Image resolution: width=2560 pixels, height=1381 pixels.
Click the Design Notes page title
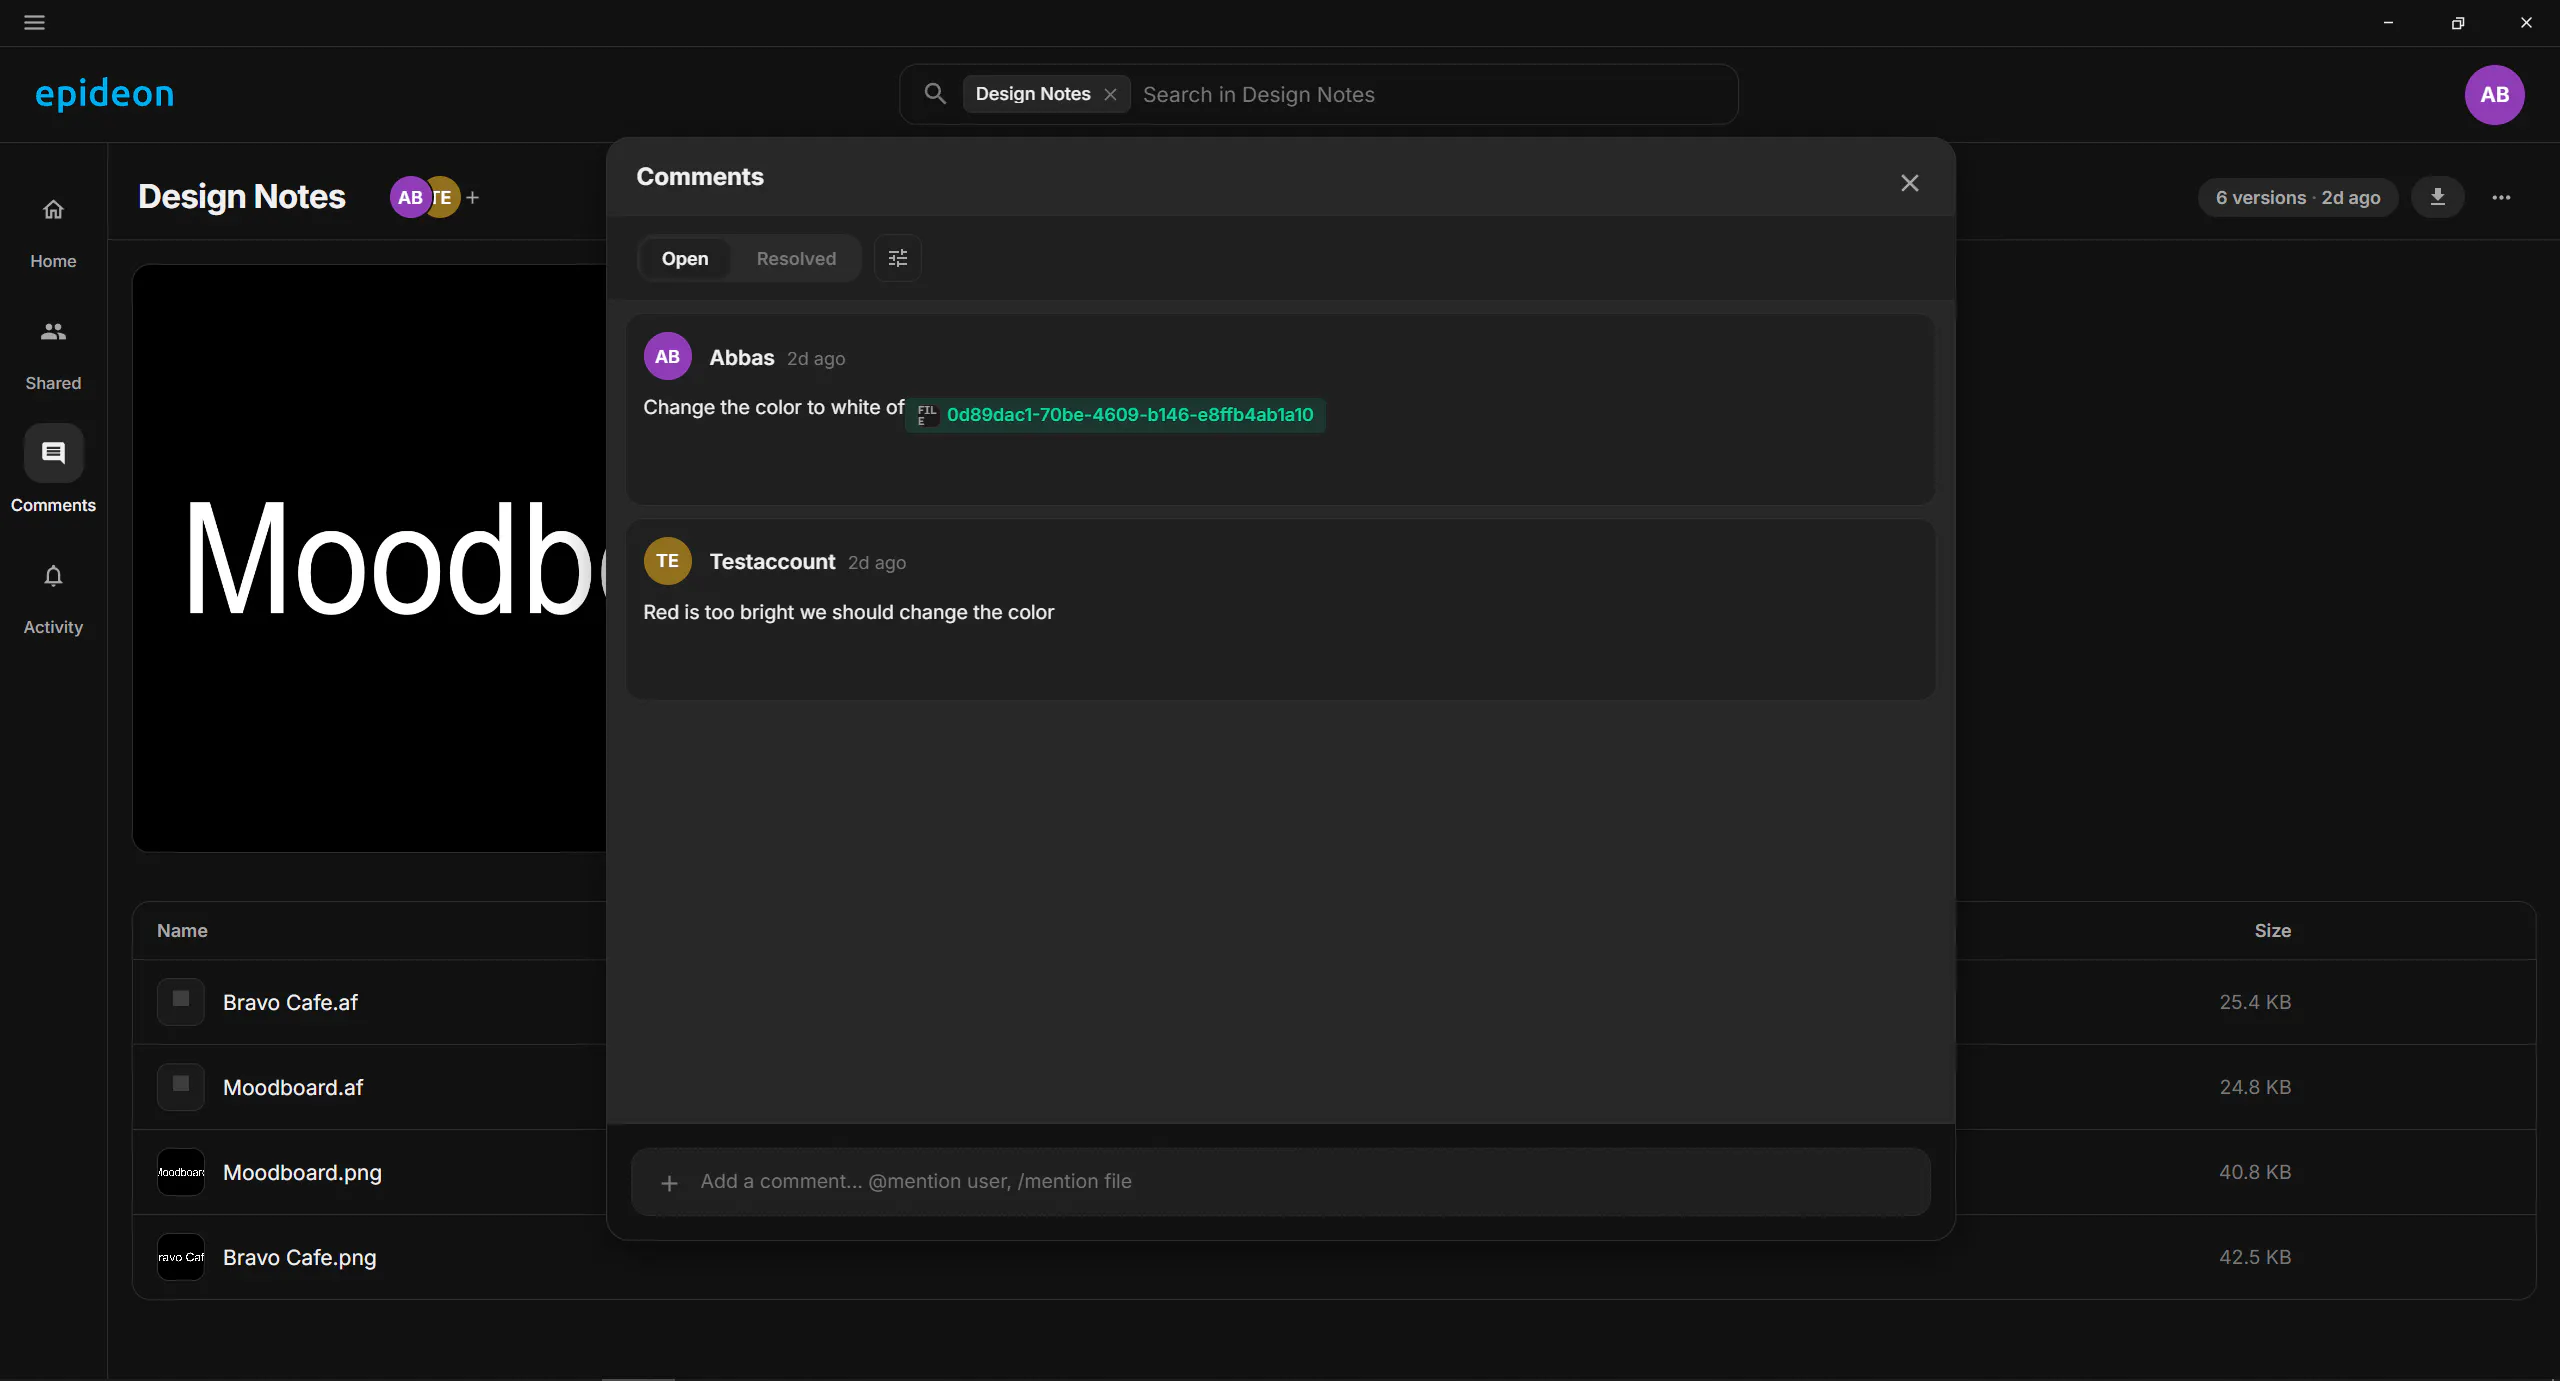tap(242, 197)
